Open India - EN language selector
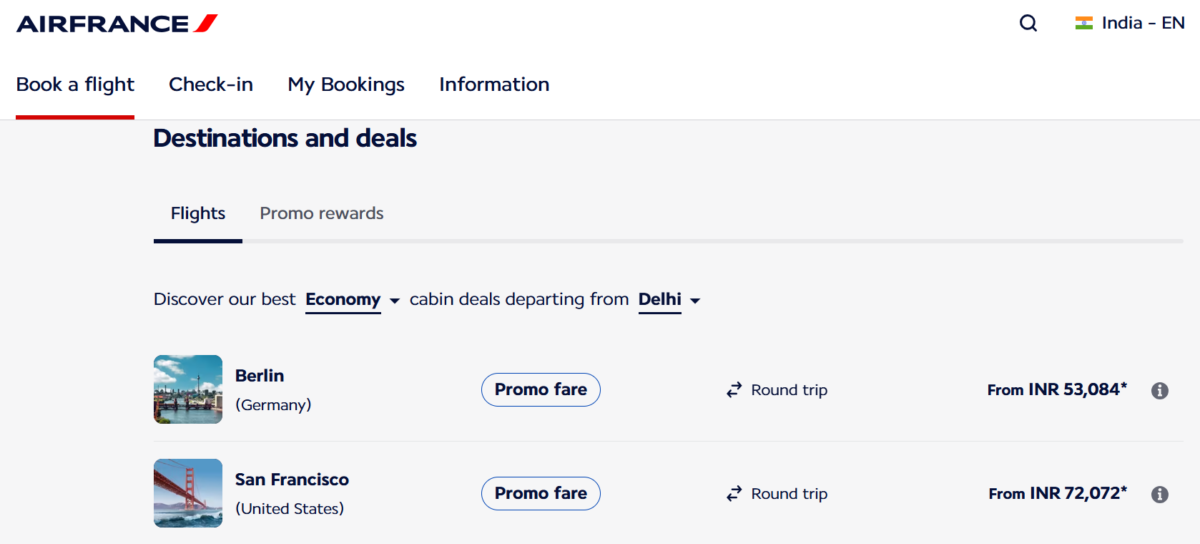The width and height of the screenshot is (1200, 544). pos(1142,23)
